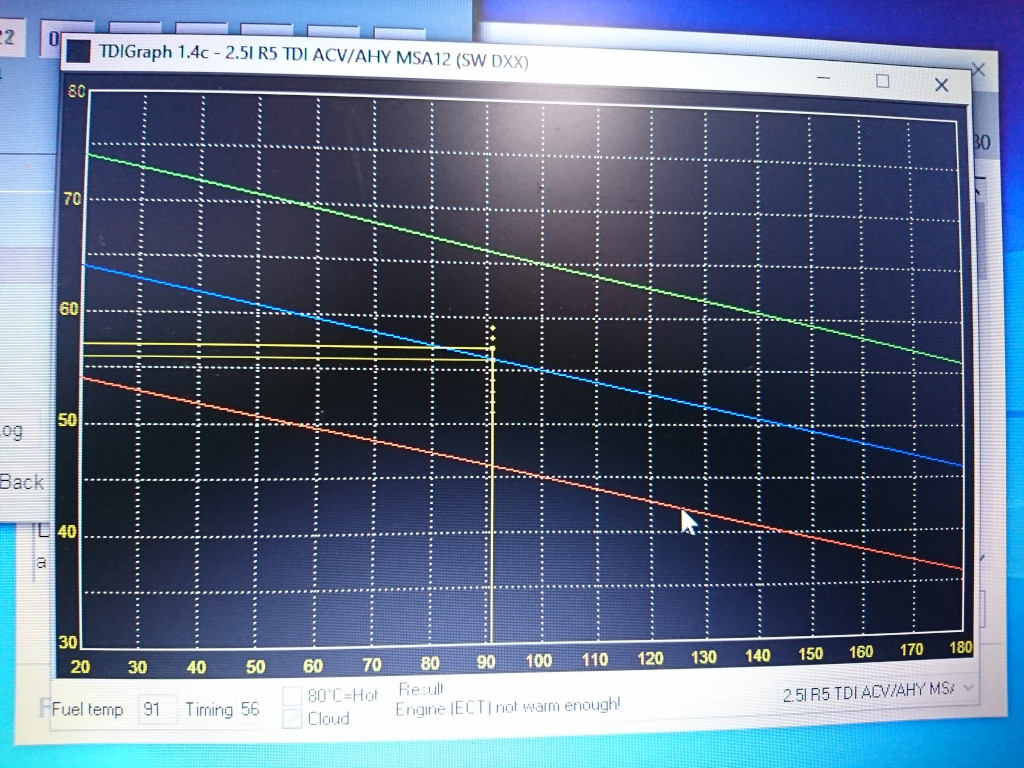The height and width of the screenshot is (768, 1024).
Task: Close the TDIGraph 1.4c window
Action: (x=941, y=85)
